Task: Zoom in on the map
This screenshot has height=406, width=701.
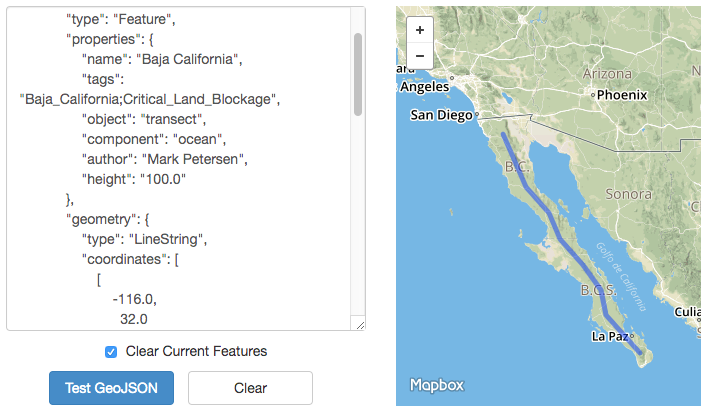Action: point(420,30)
